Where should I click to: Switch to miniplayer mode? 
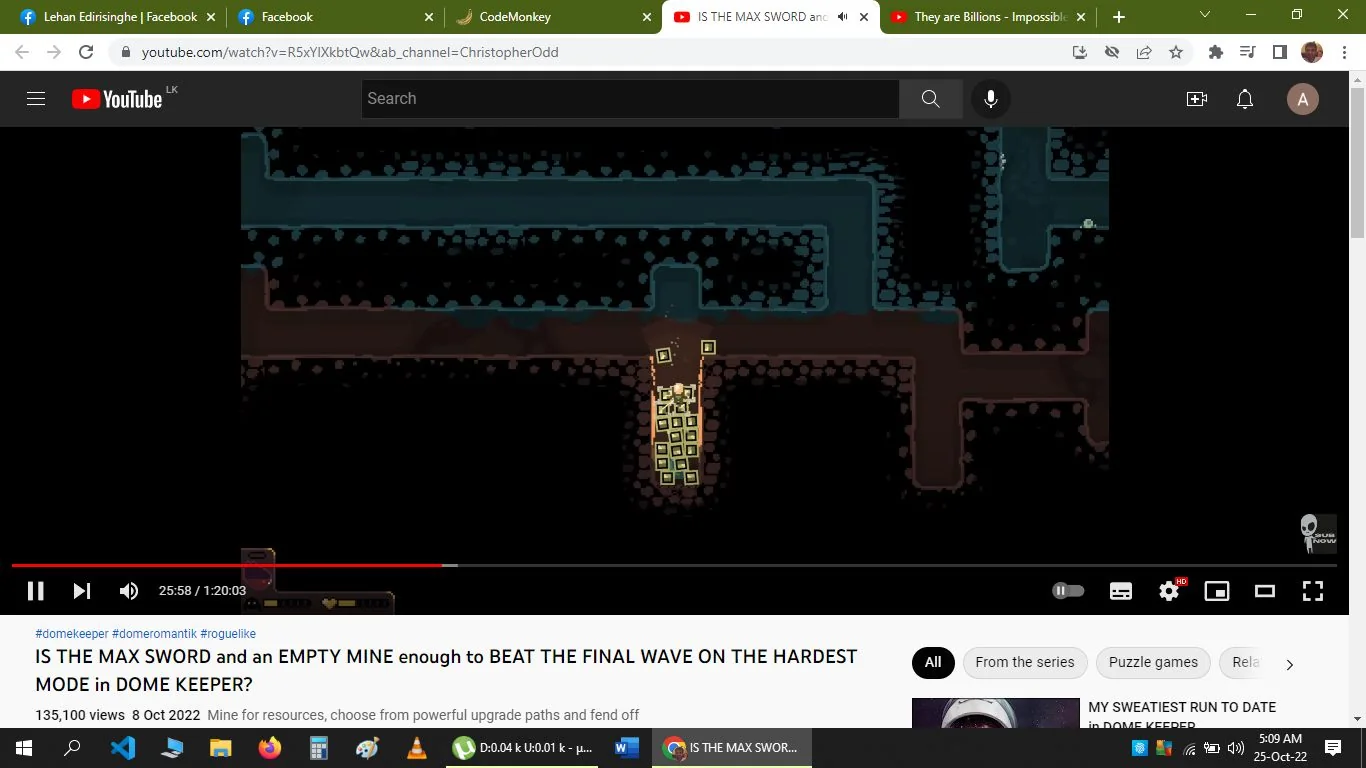coord(1217,591)
